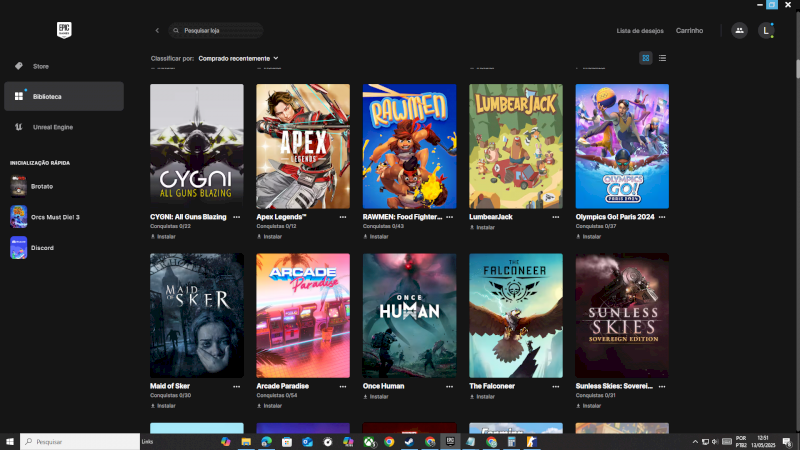Image resolution: width=800 pixels, height=450 pixels.
Task: Open the Store section in sidebar
Action: pyautogui.click(x=40, y=66)
